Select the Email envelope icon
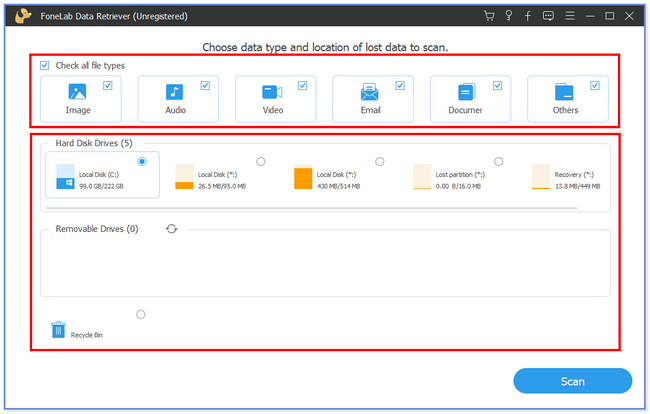This screenshot has height=414, width=650. tap(369, 92)
